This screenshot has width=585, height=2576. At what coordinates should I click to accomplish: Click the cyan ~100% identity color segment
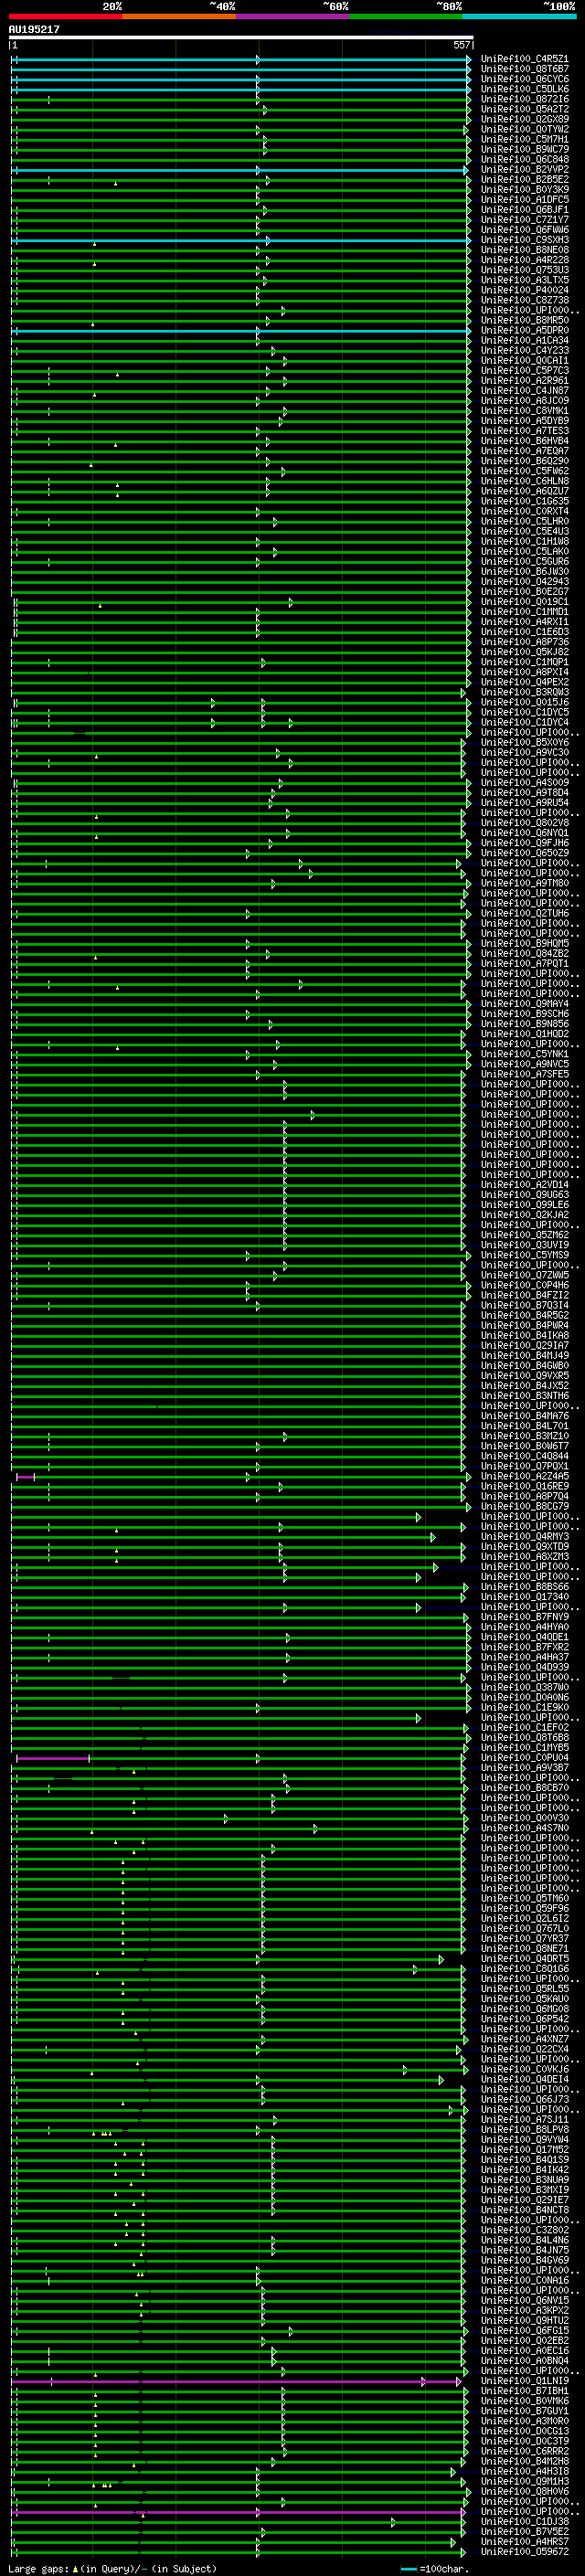(519, 16)
